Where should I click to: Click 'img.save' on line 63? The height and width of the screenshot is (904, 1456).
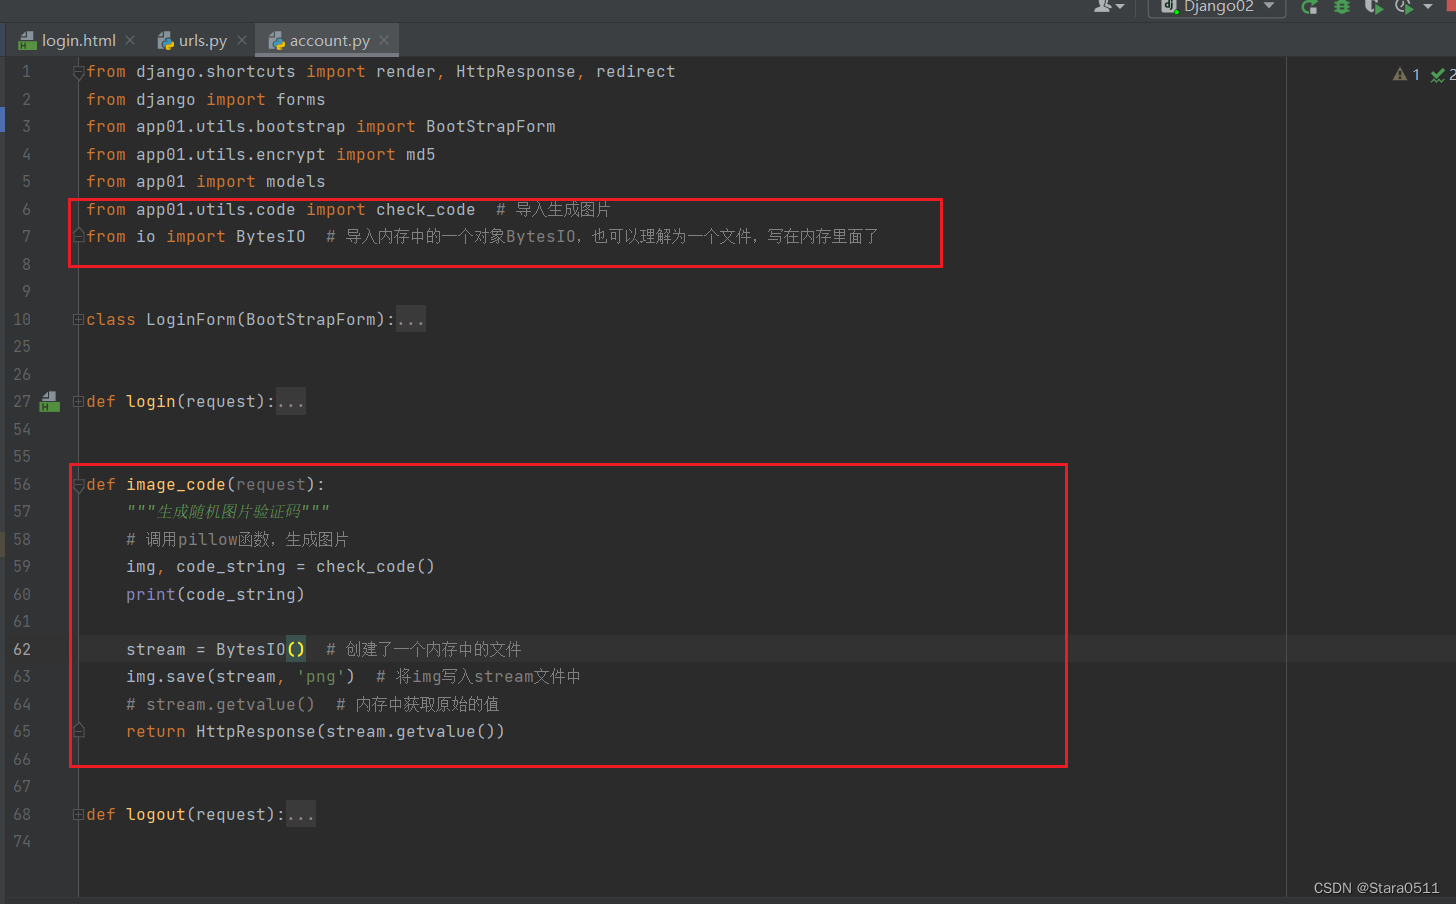pos(166,677)
